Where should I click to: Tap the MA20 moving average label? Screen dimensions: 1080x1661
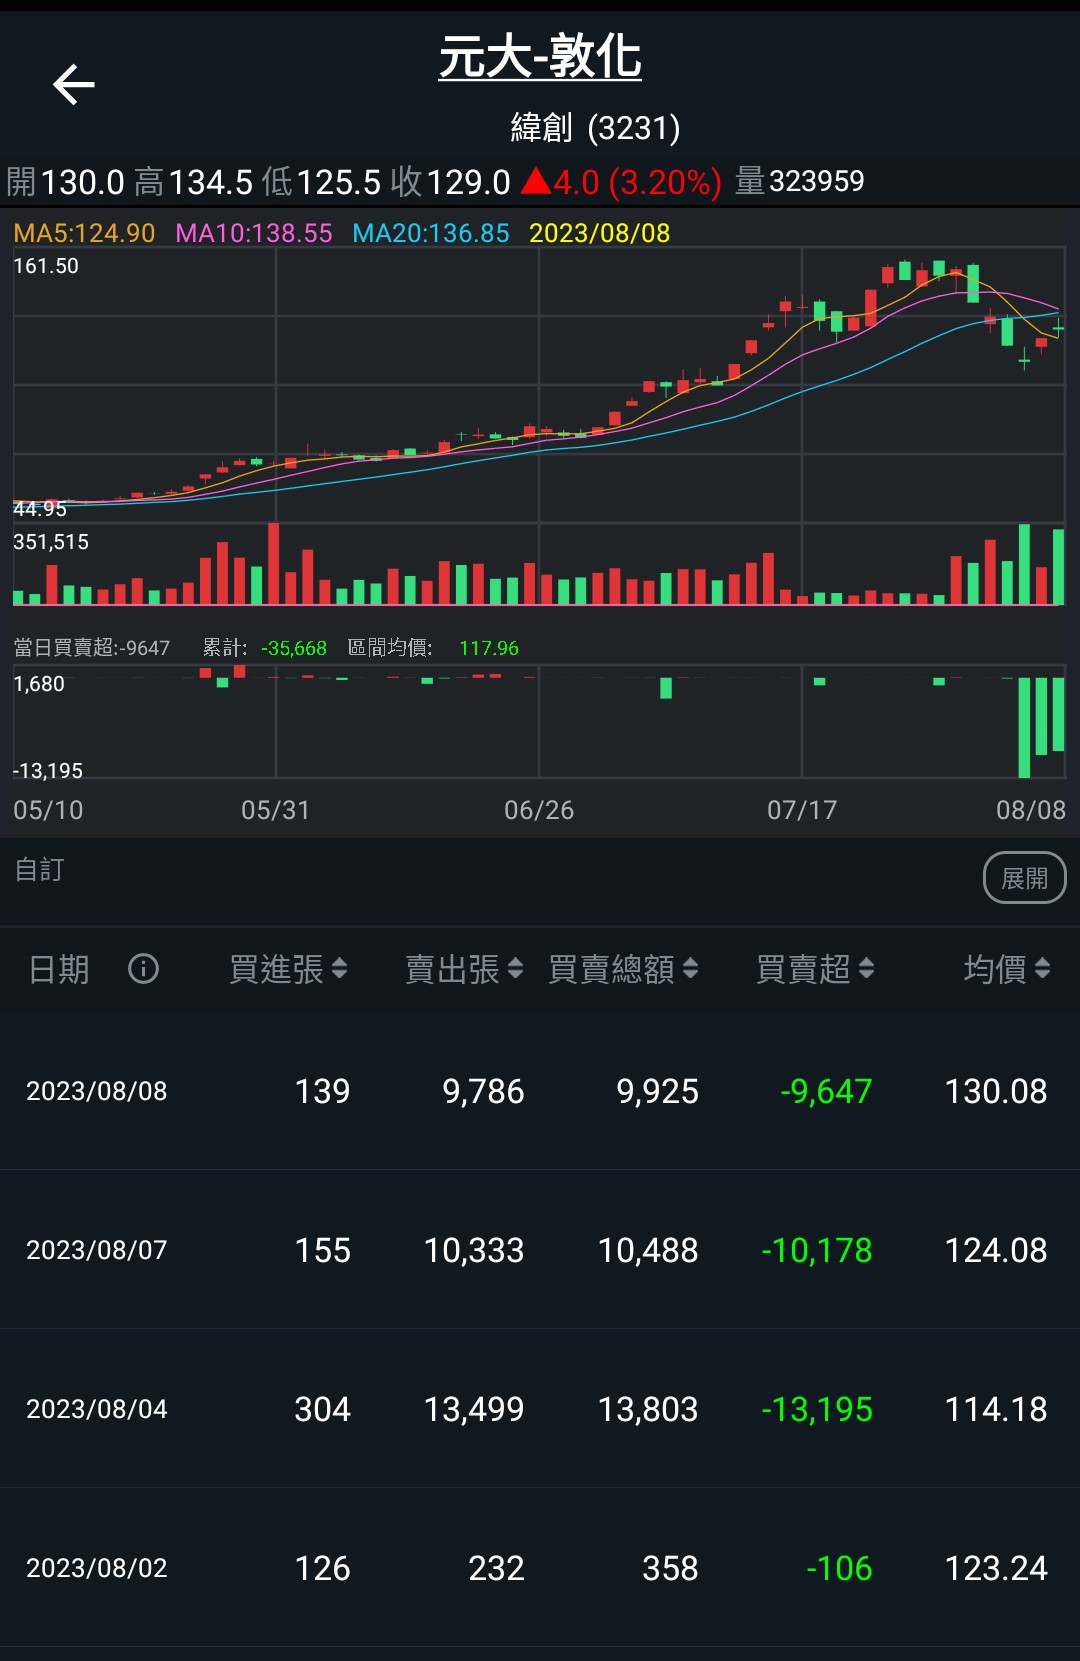coord(431,233)
